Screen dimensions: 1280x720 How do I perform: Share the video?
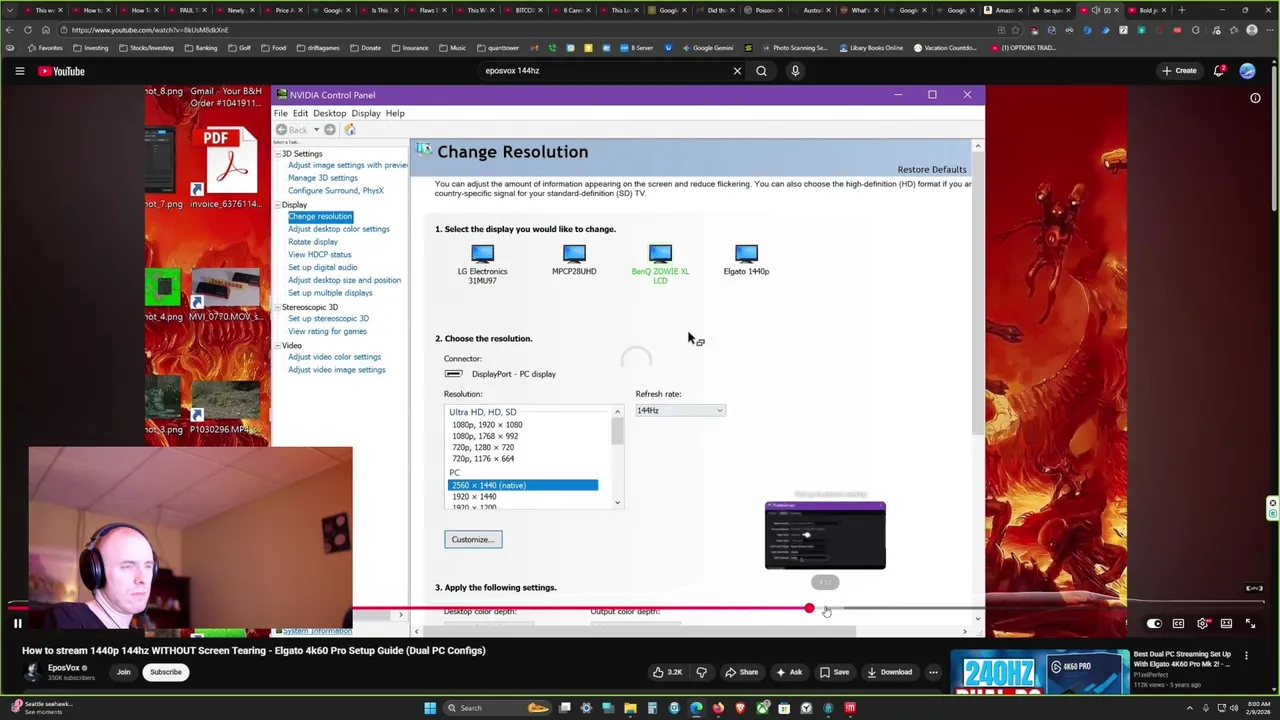tap(741, 672)
